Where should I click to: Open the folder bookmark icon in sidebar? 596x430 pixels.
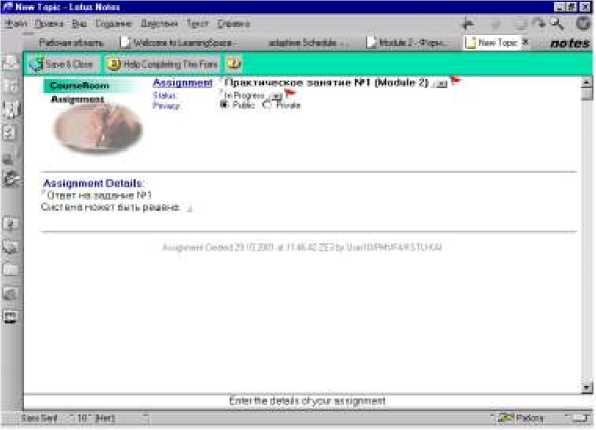[10, 270]
